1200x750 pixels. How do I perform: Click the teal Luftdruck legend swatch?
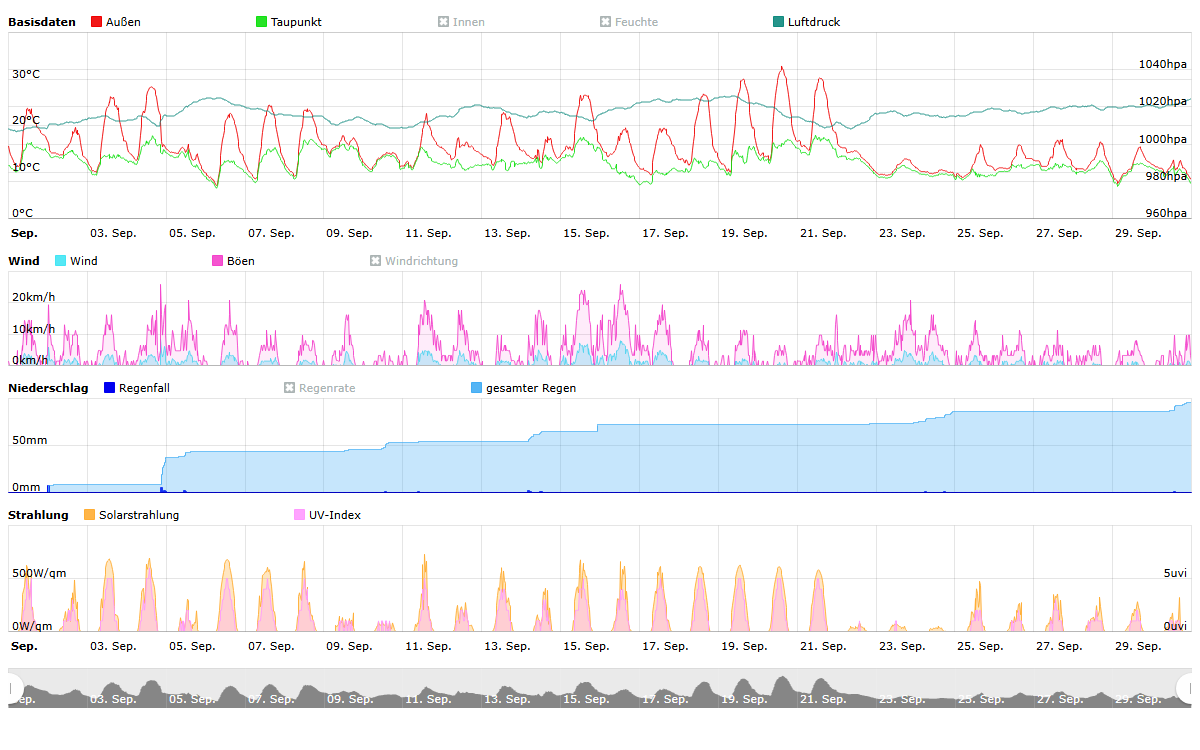(779, 22)
